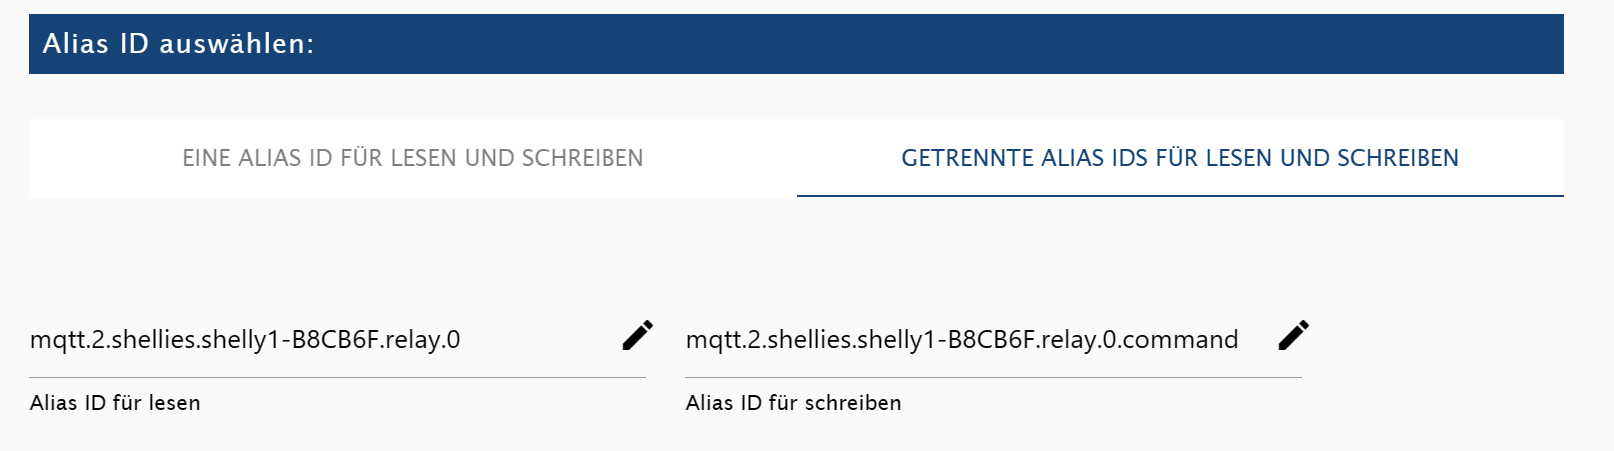This screenshot has height=451, width=1614.
Task: Click the 'Alias ID auswählen:' header bar
Action: [x=796, y=44]
